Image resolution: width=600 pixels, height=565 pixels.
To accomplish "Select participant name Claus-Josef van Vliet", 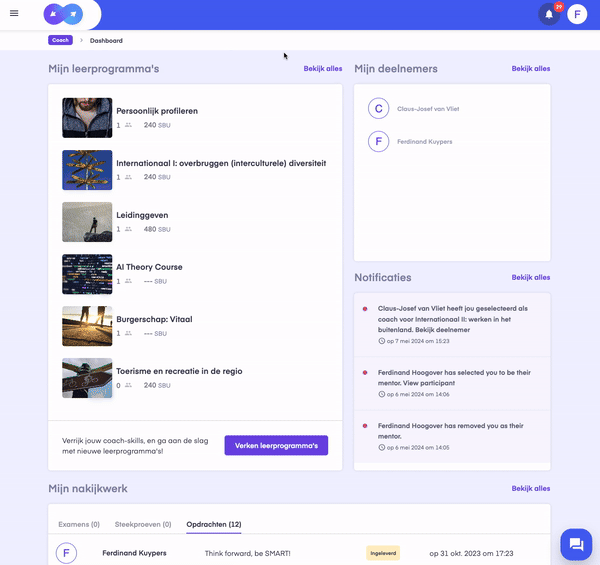I will (x=428, y=109).
